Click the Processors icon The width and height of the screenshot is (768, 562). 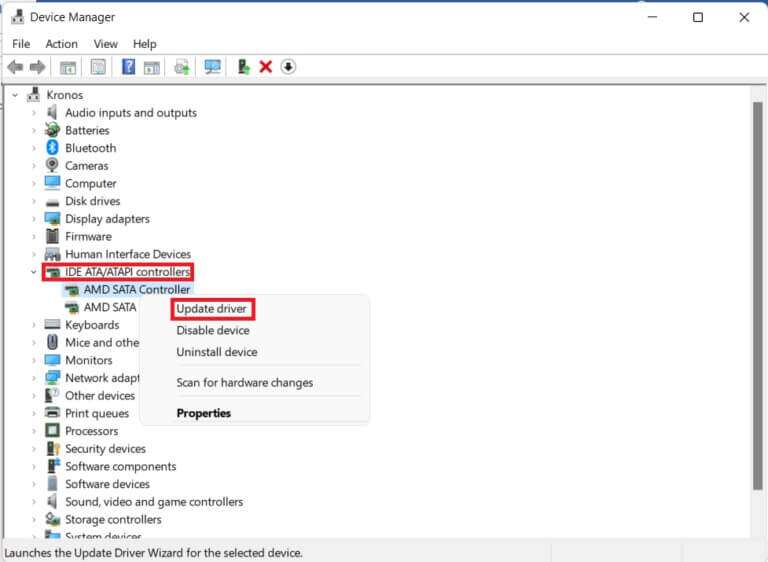[52, 431]
